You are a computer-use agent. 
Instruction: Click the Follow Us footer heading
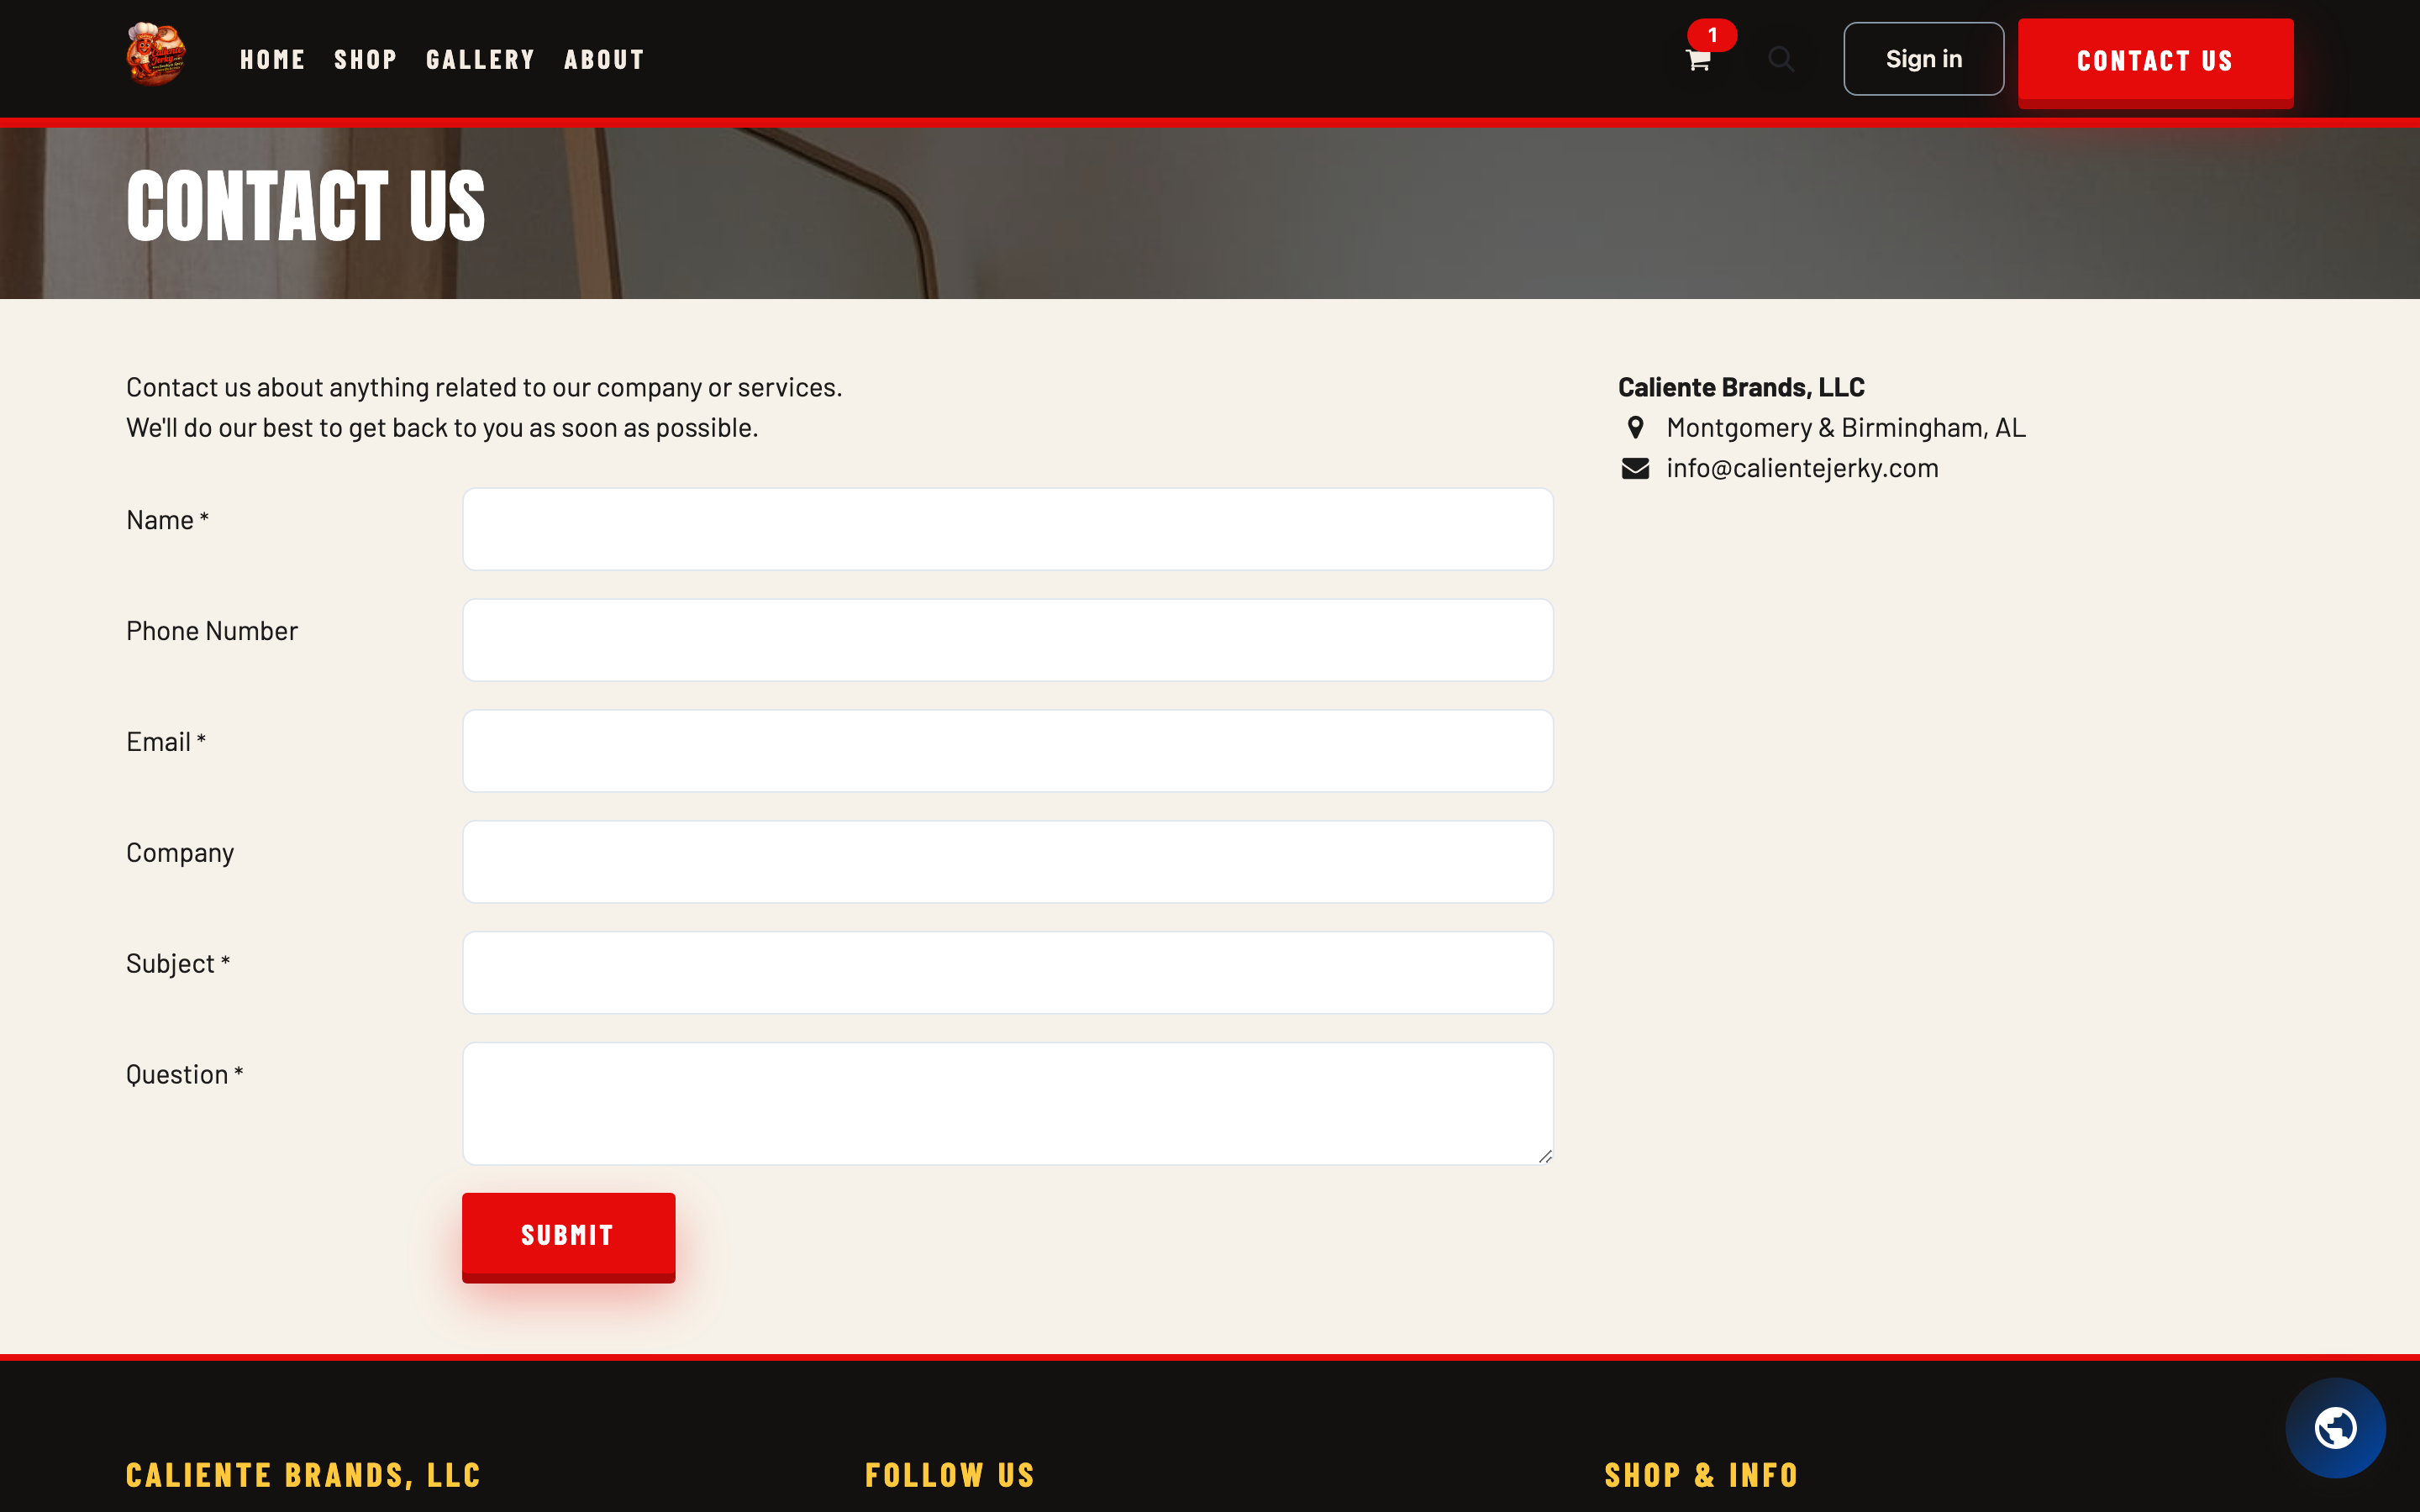point(950,1475)
